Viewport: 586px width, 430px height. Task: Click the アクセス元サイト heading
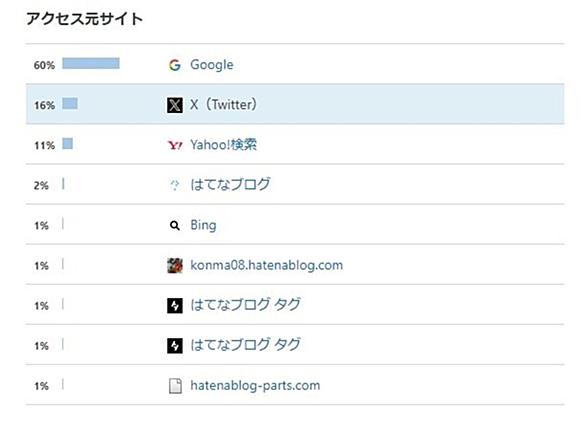point(84,19)
